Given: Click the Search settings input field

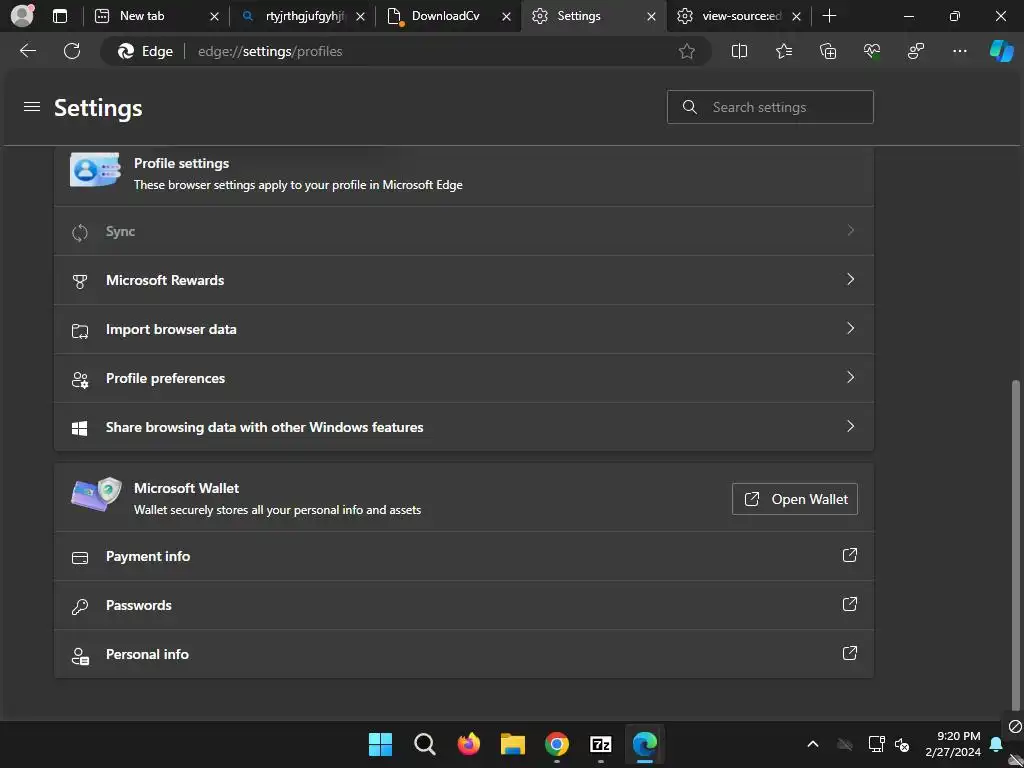Looking at the screenshot, I should pyautogui.click(x=770, y=107).
